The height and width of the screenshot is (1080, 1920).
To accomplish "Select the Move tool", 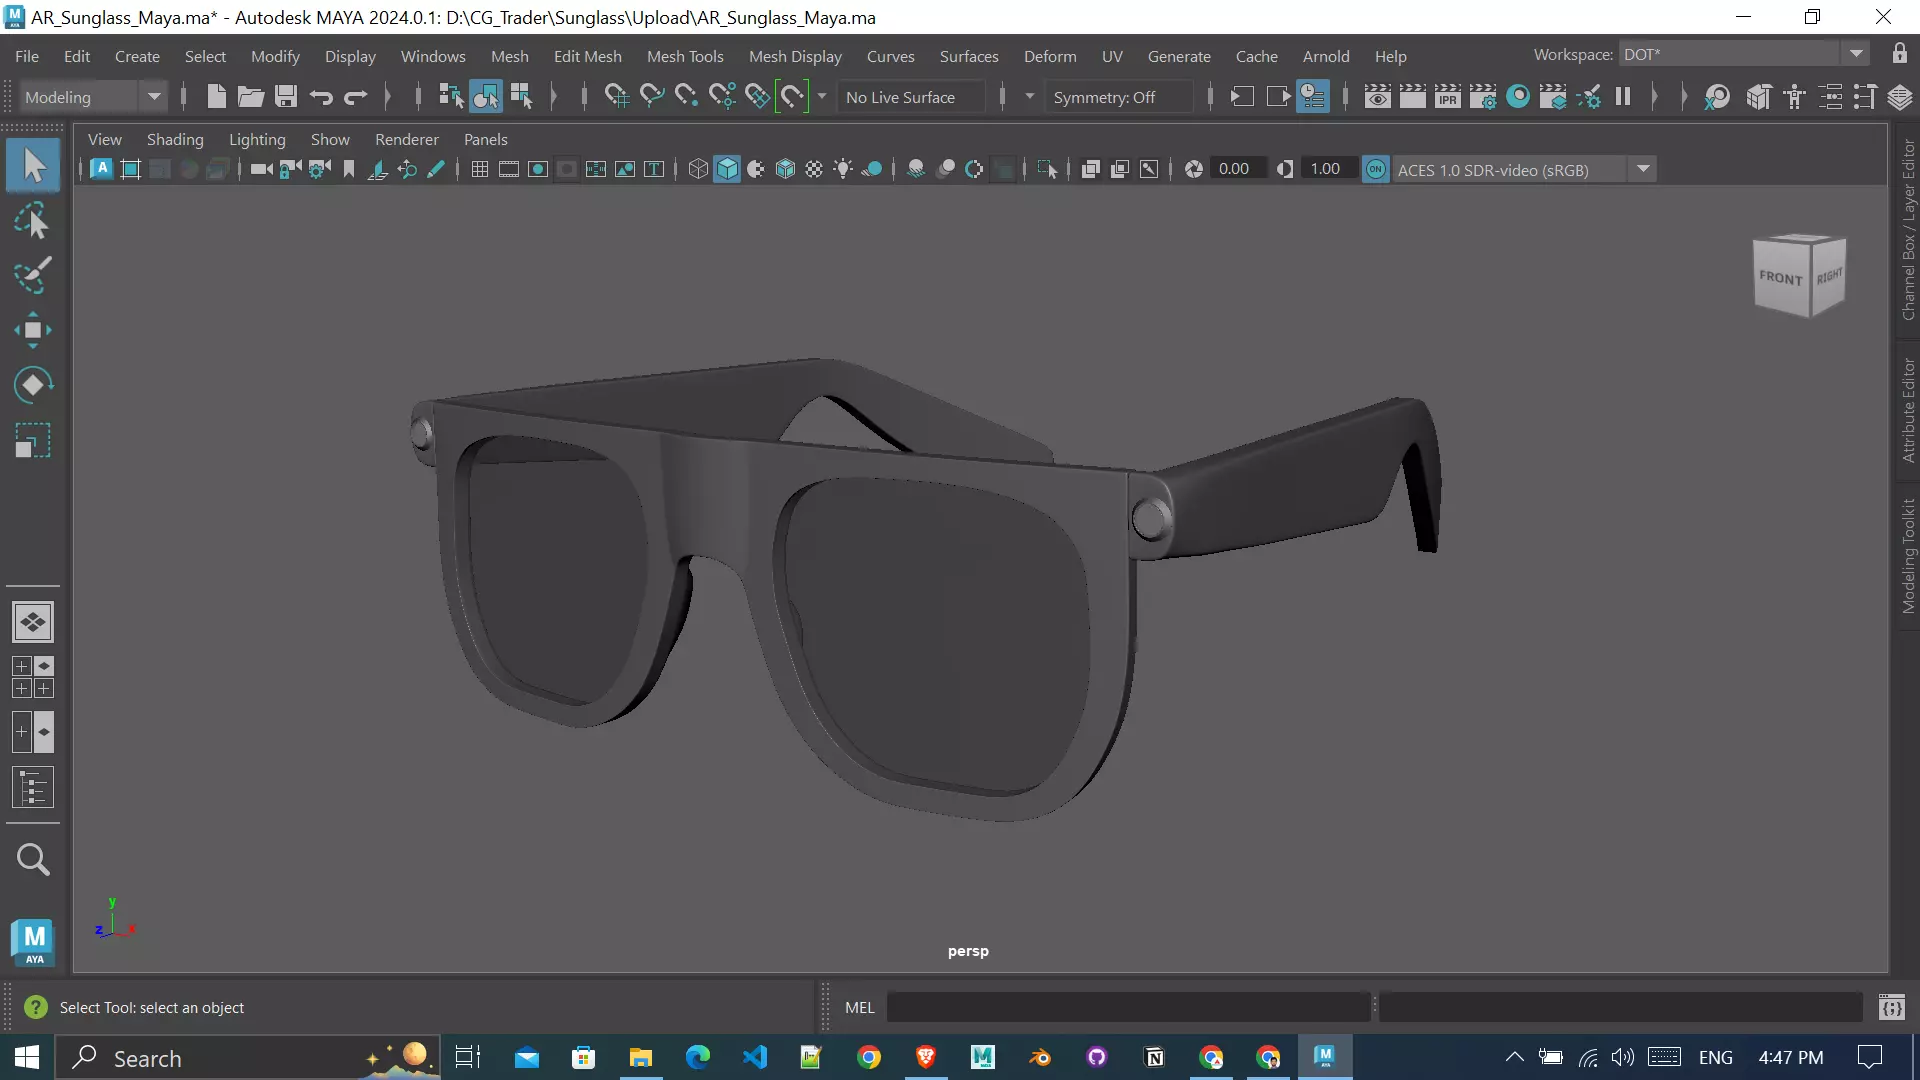I will tap(32, 330).
